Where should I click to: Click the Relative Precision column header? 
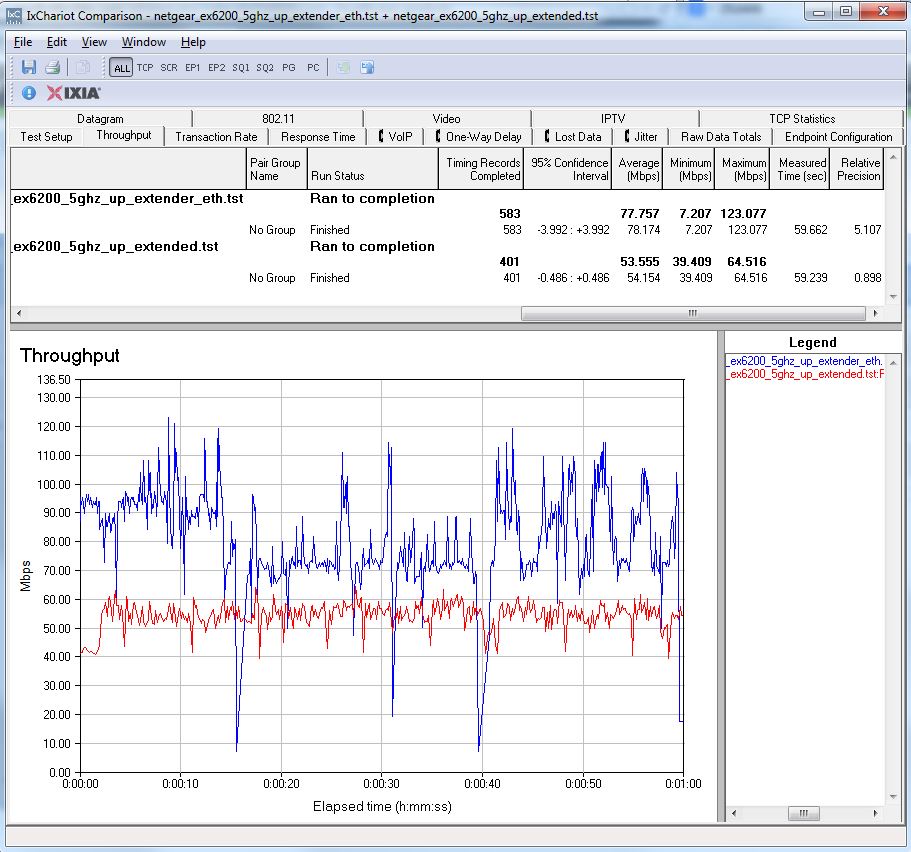(x=856, y=169)
